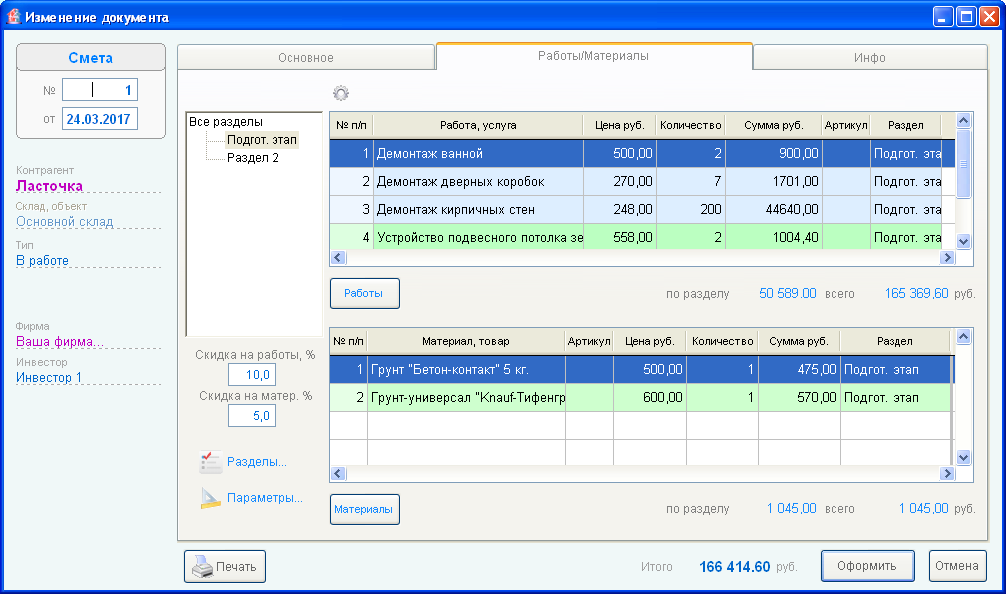Maximize the Изменение документа window
The image size is (1006, 594).
[966, 17]
